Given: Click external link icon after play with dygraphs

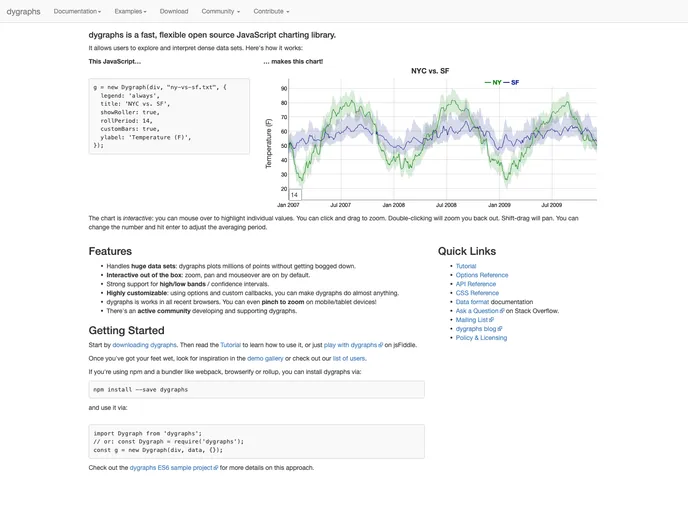Looking at the screenshot, I should [x=380, y=345].
